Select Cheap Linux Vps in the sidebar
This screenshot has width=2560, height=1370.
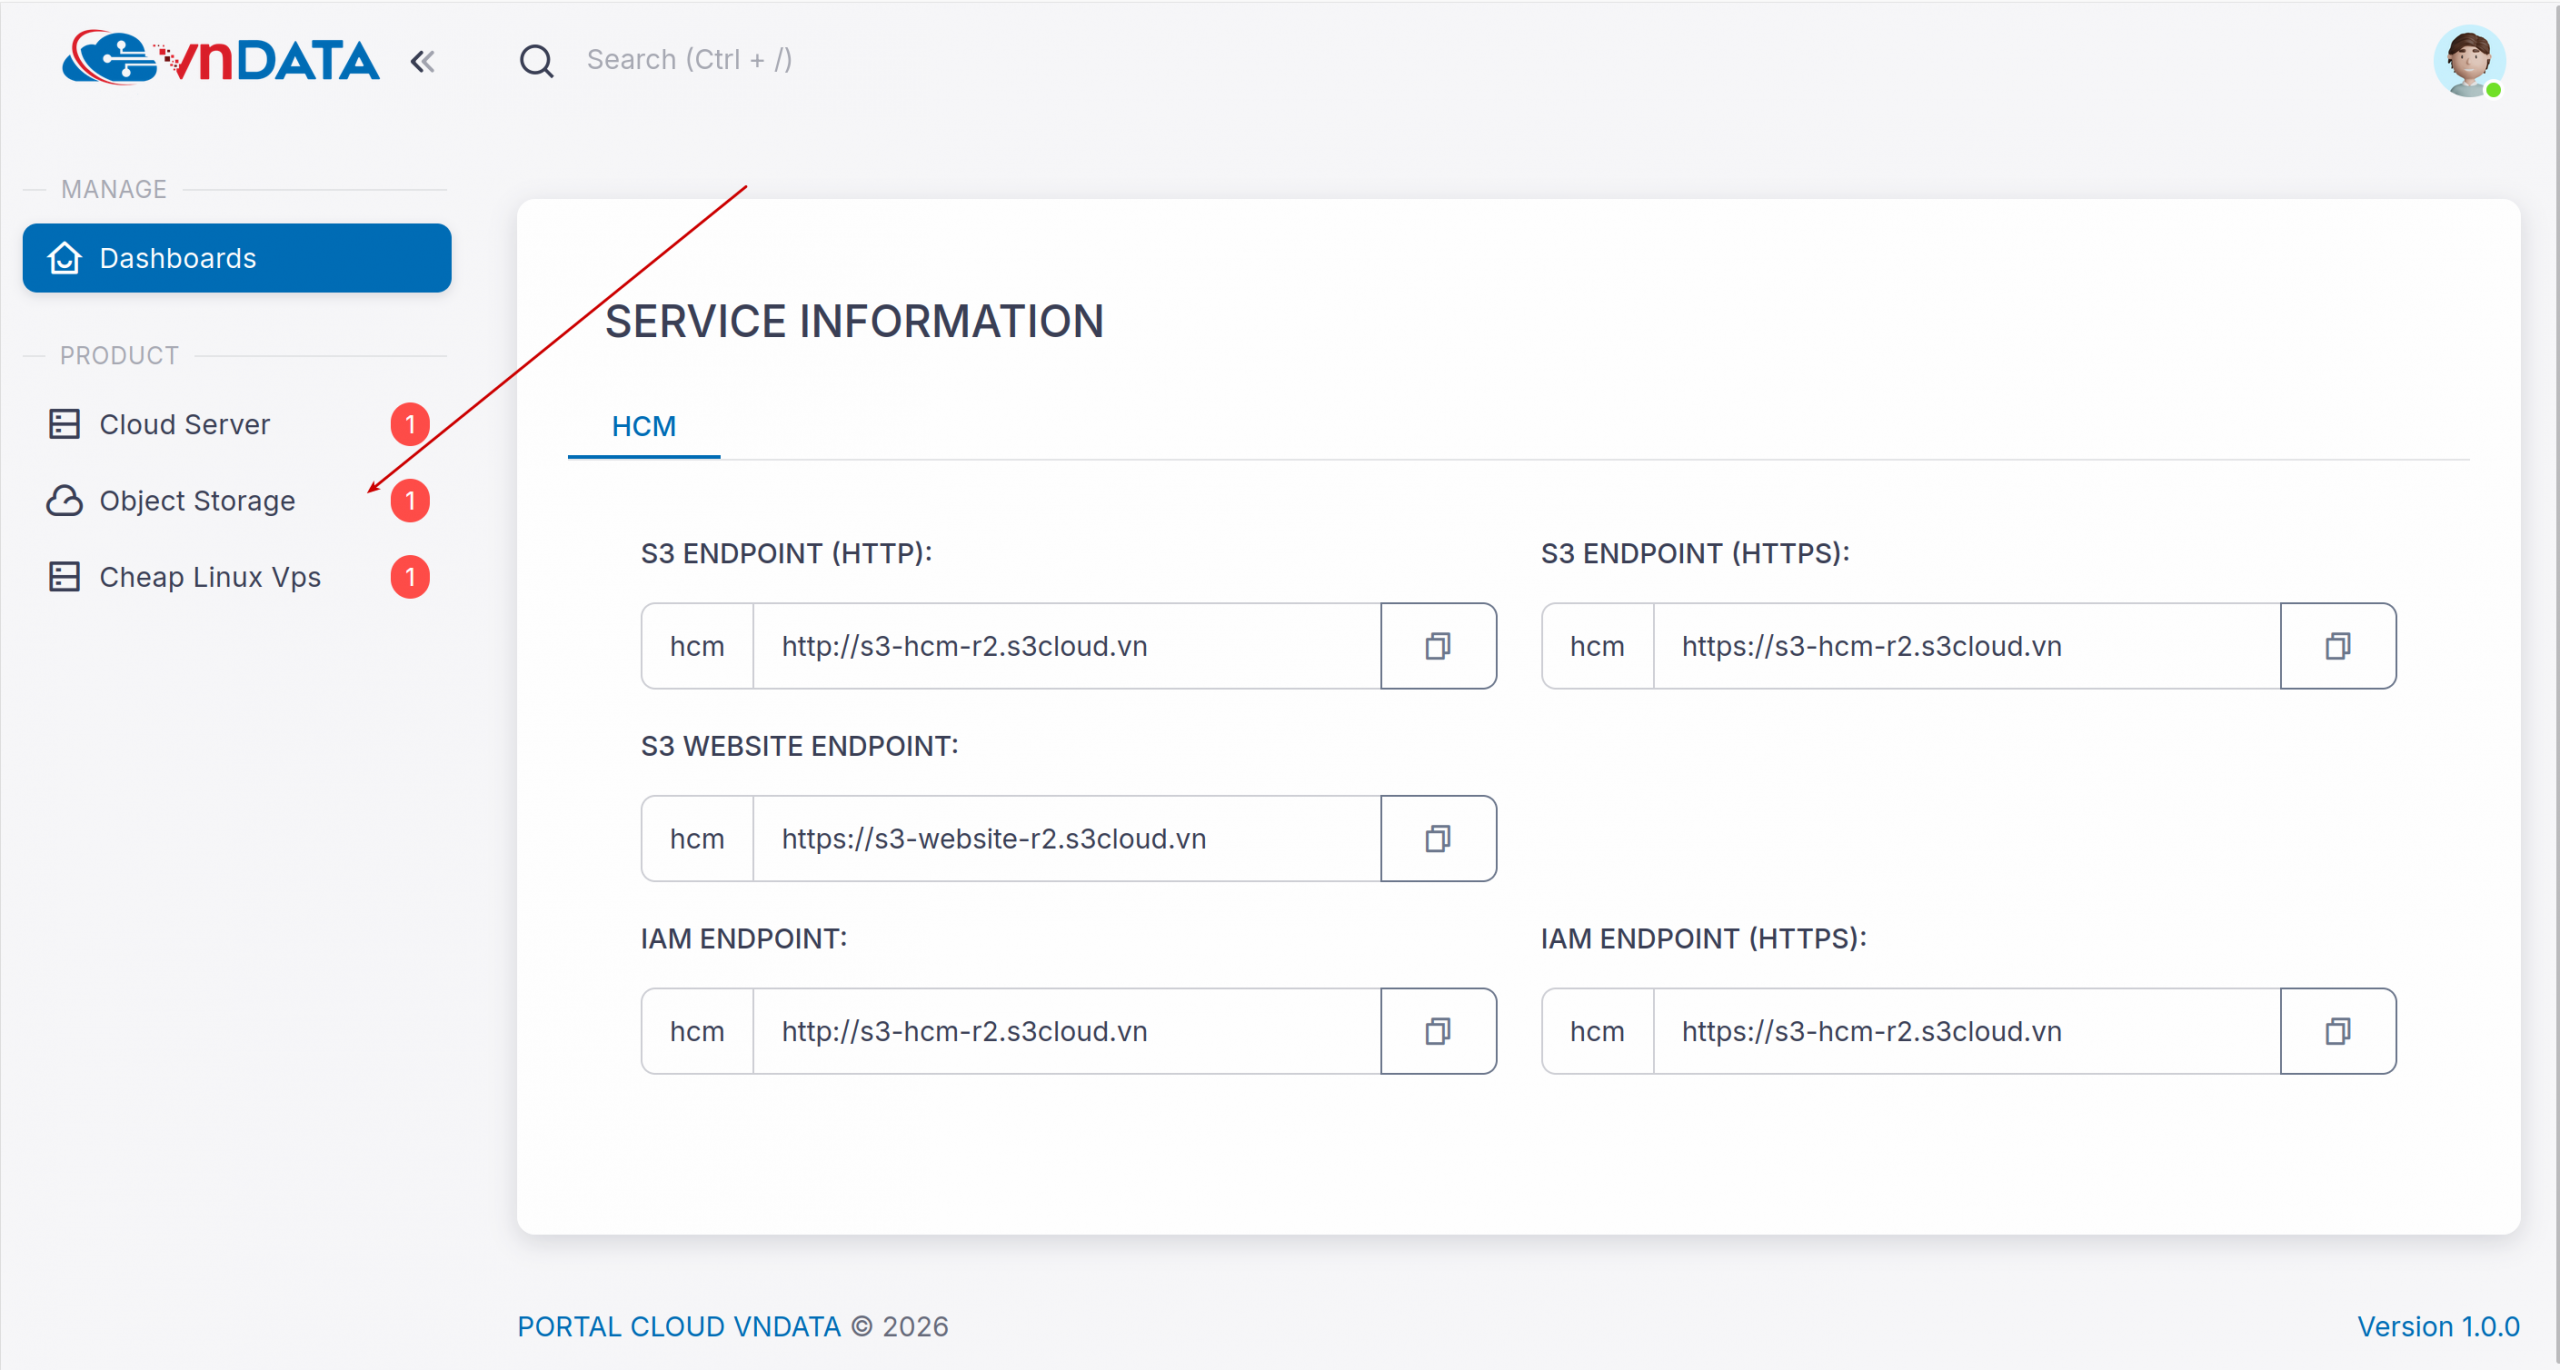click(x=209, y=577)
